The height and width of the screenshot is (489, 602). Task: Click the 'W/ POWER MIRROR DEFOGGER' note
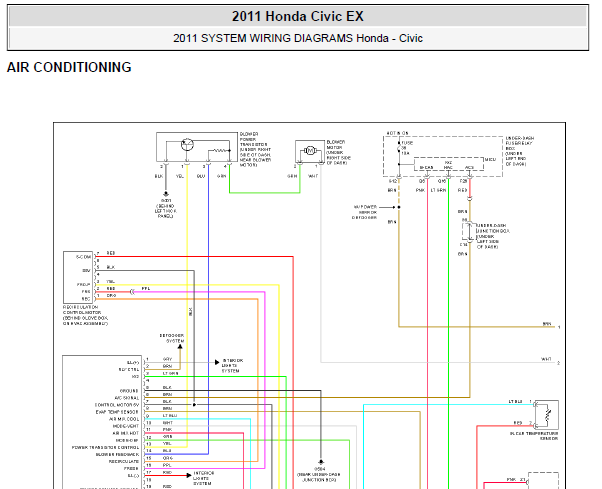click(365, 212)
